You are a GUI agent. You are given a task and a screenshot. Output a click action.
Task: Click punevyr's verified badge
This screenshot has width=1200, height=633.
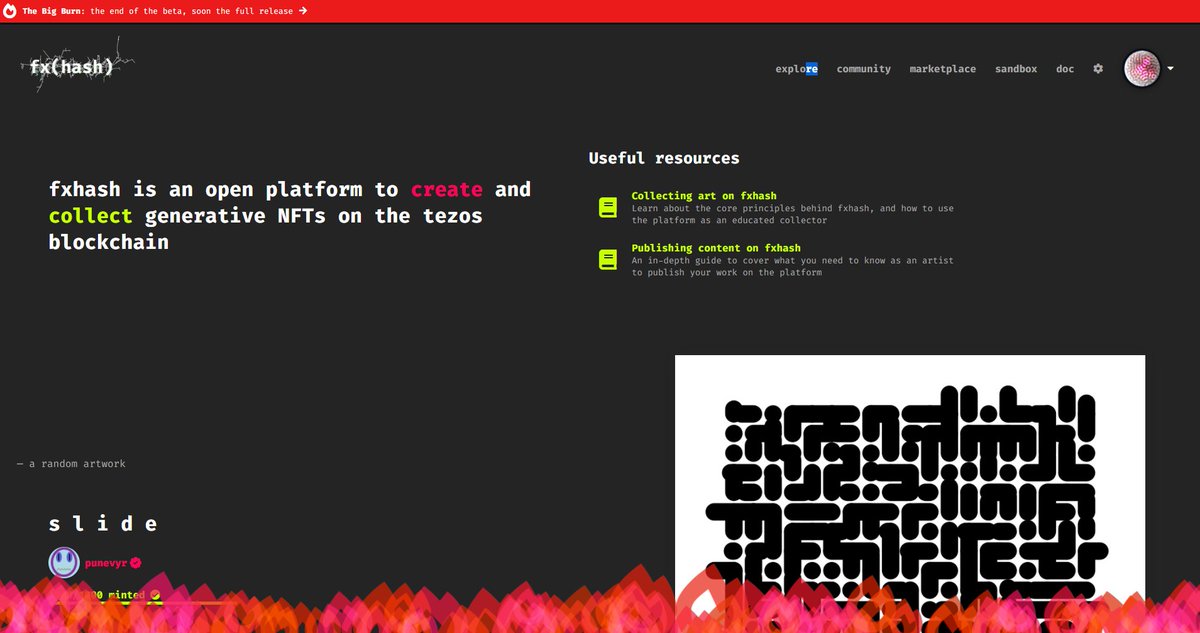click(x=136, y=563)
